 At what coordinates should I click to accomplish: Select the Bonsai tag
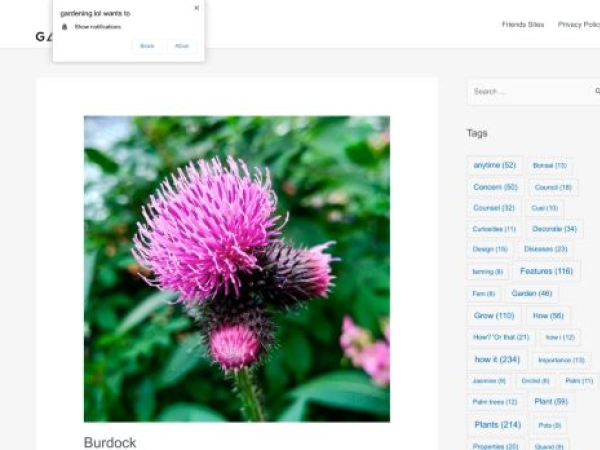pos(549,166)
